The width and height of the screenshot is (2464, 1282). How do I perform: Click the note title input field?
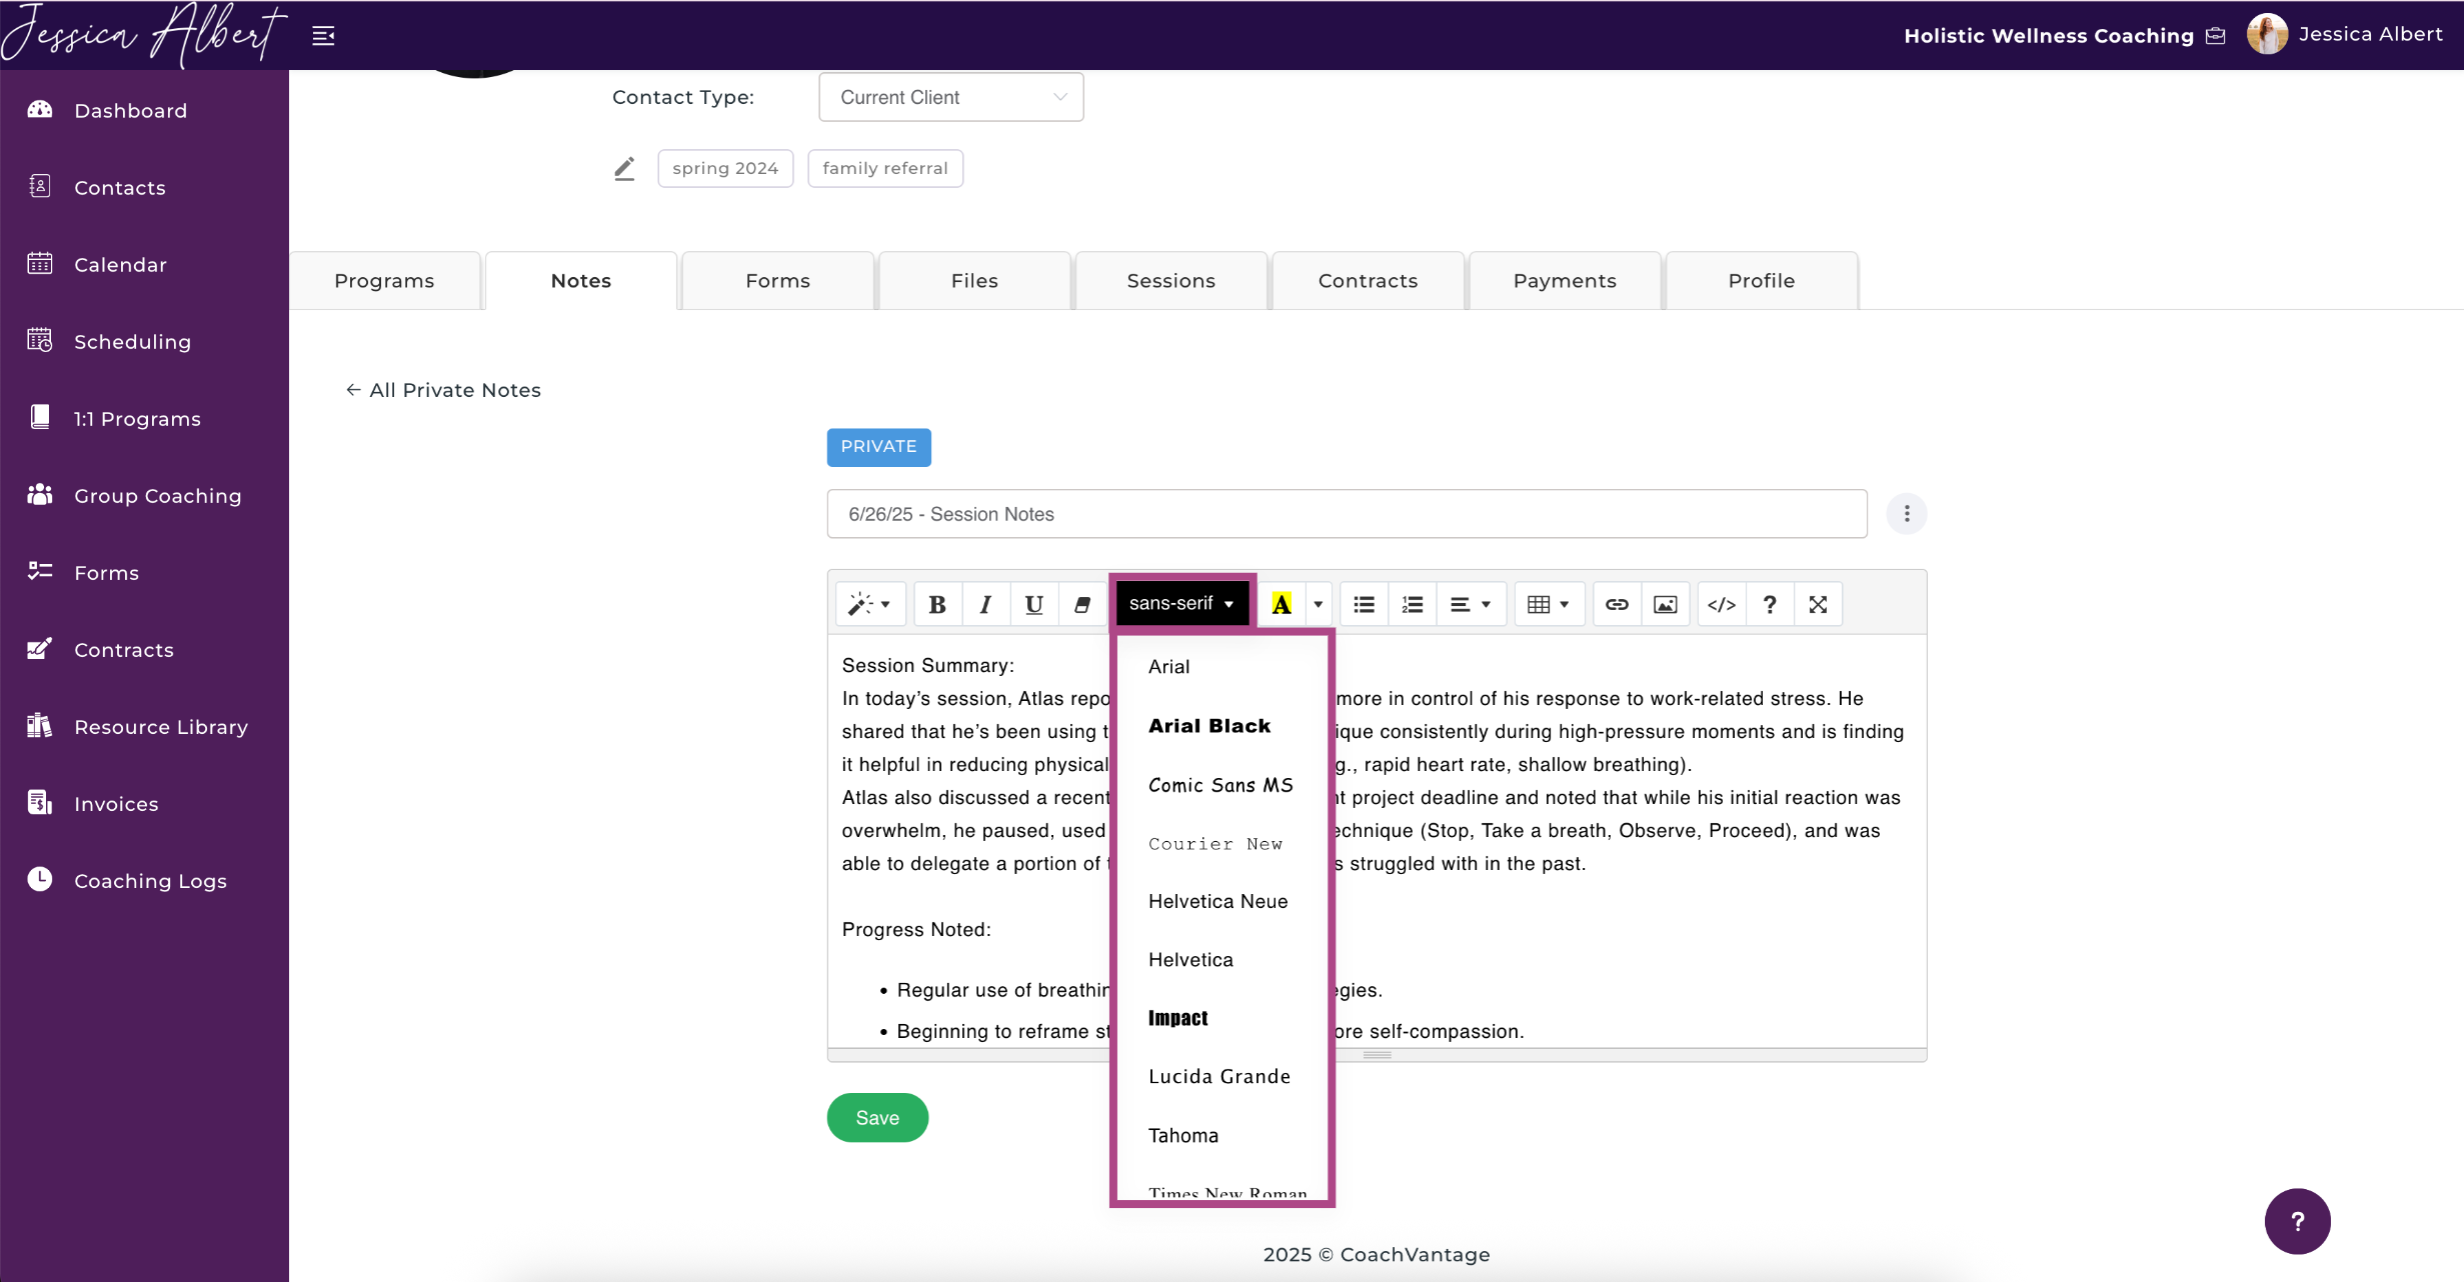point(1346,514)
